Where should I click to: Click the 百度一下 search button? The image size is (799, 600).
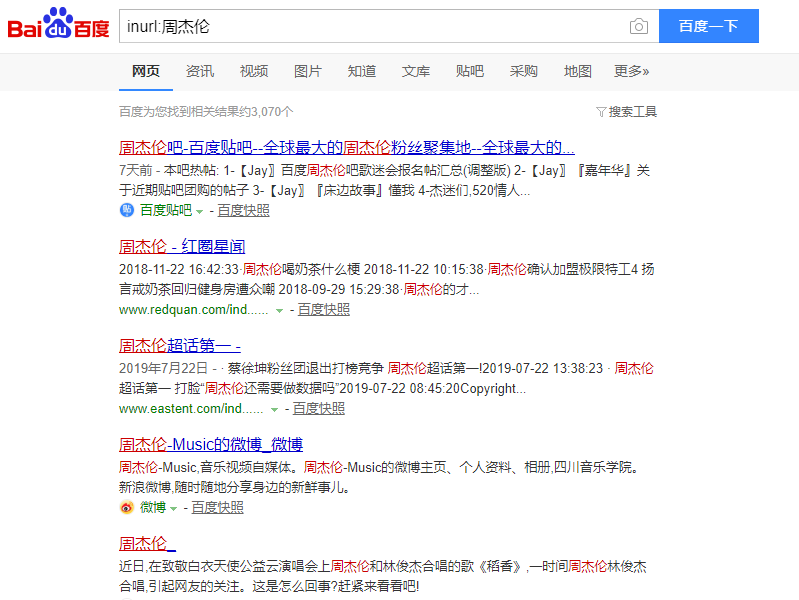click(x=708, y=26)
